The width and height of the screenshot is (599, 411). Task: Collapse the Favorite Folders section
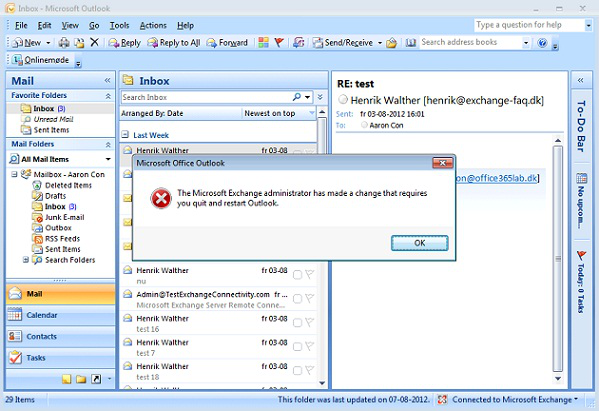pos(108,96)
